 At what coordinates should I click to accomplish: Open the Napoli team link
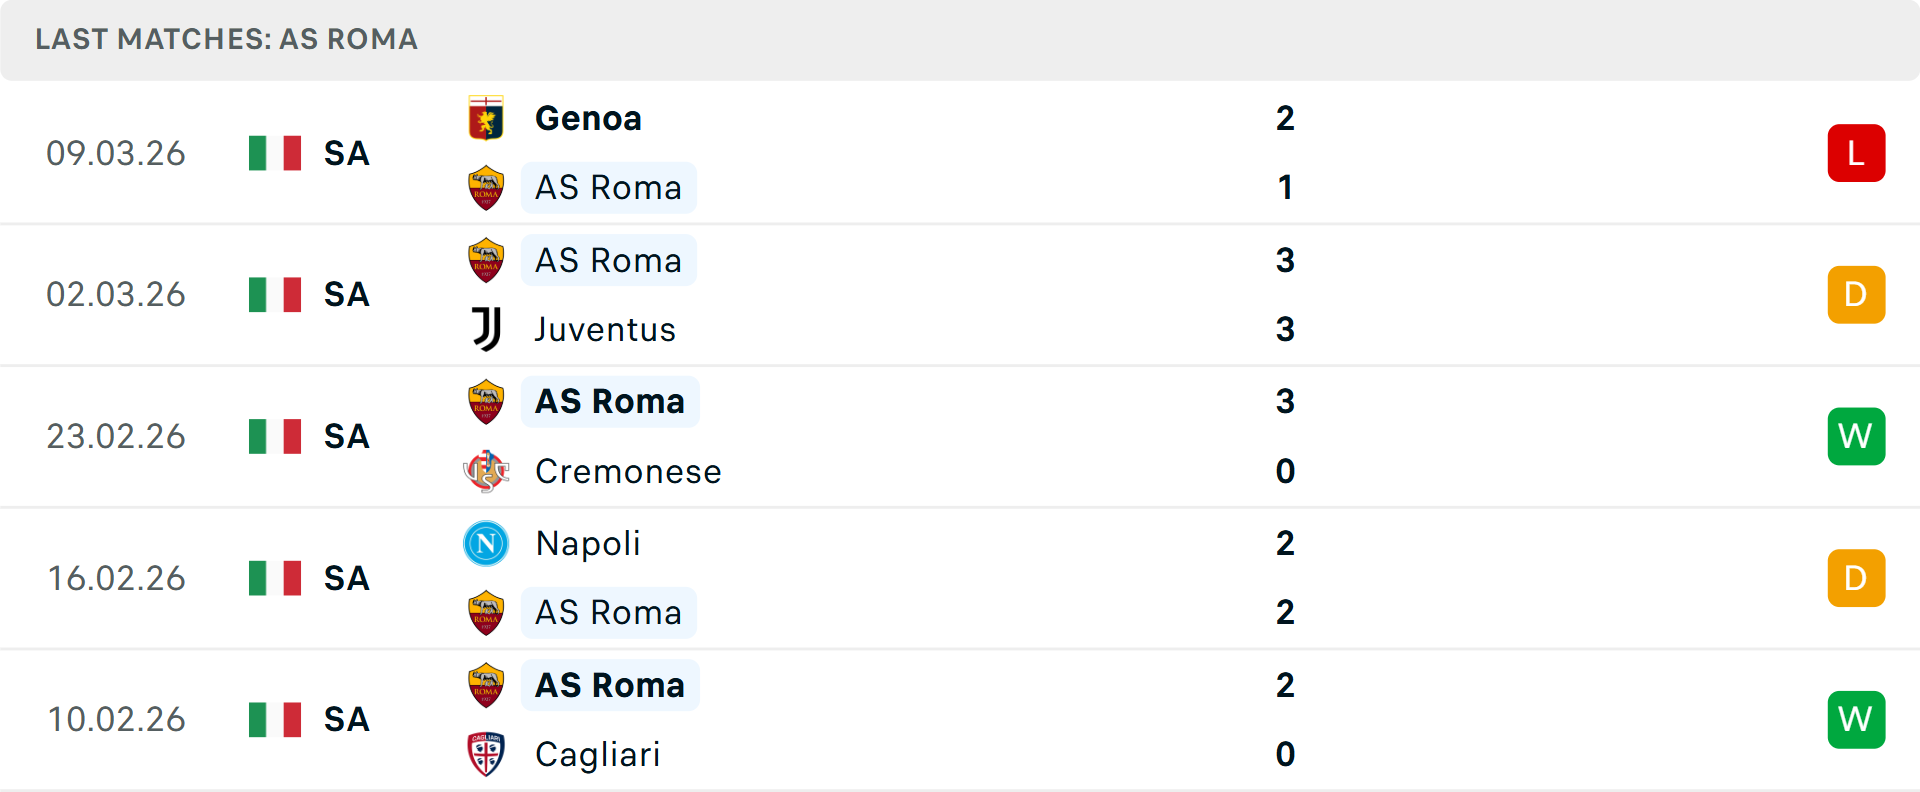point(588,543)
